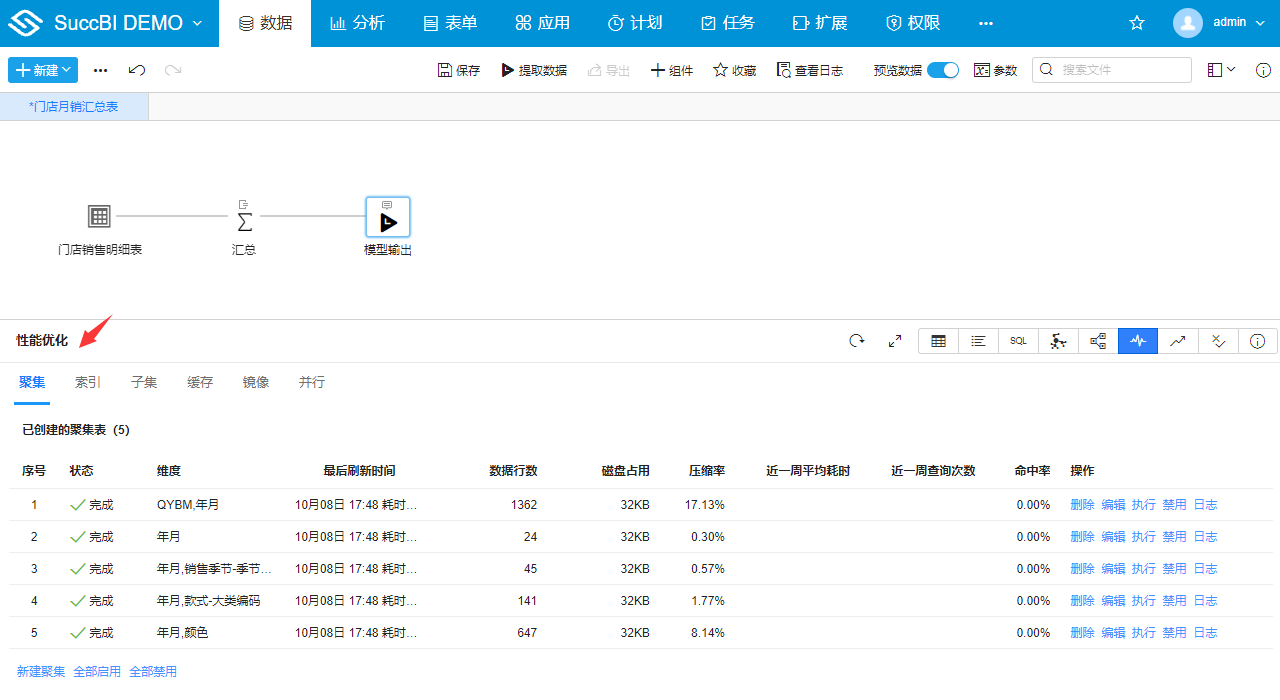Open the SQL view panel

(x=1017, y=341)
